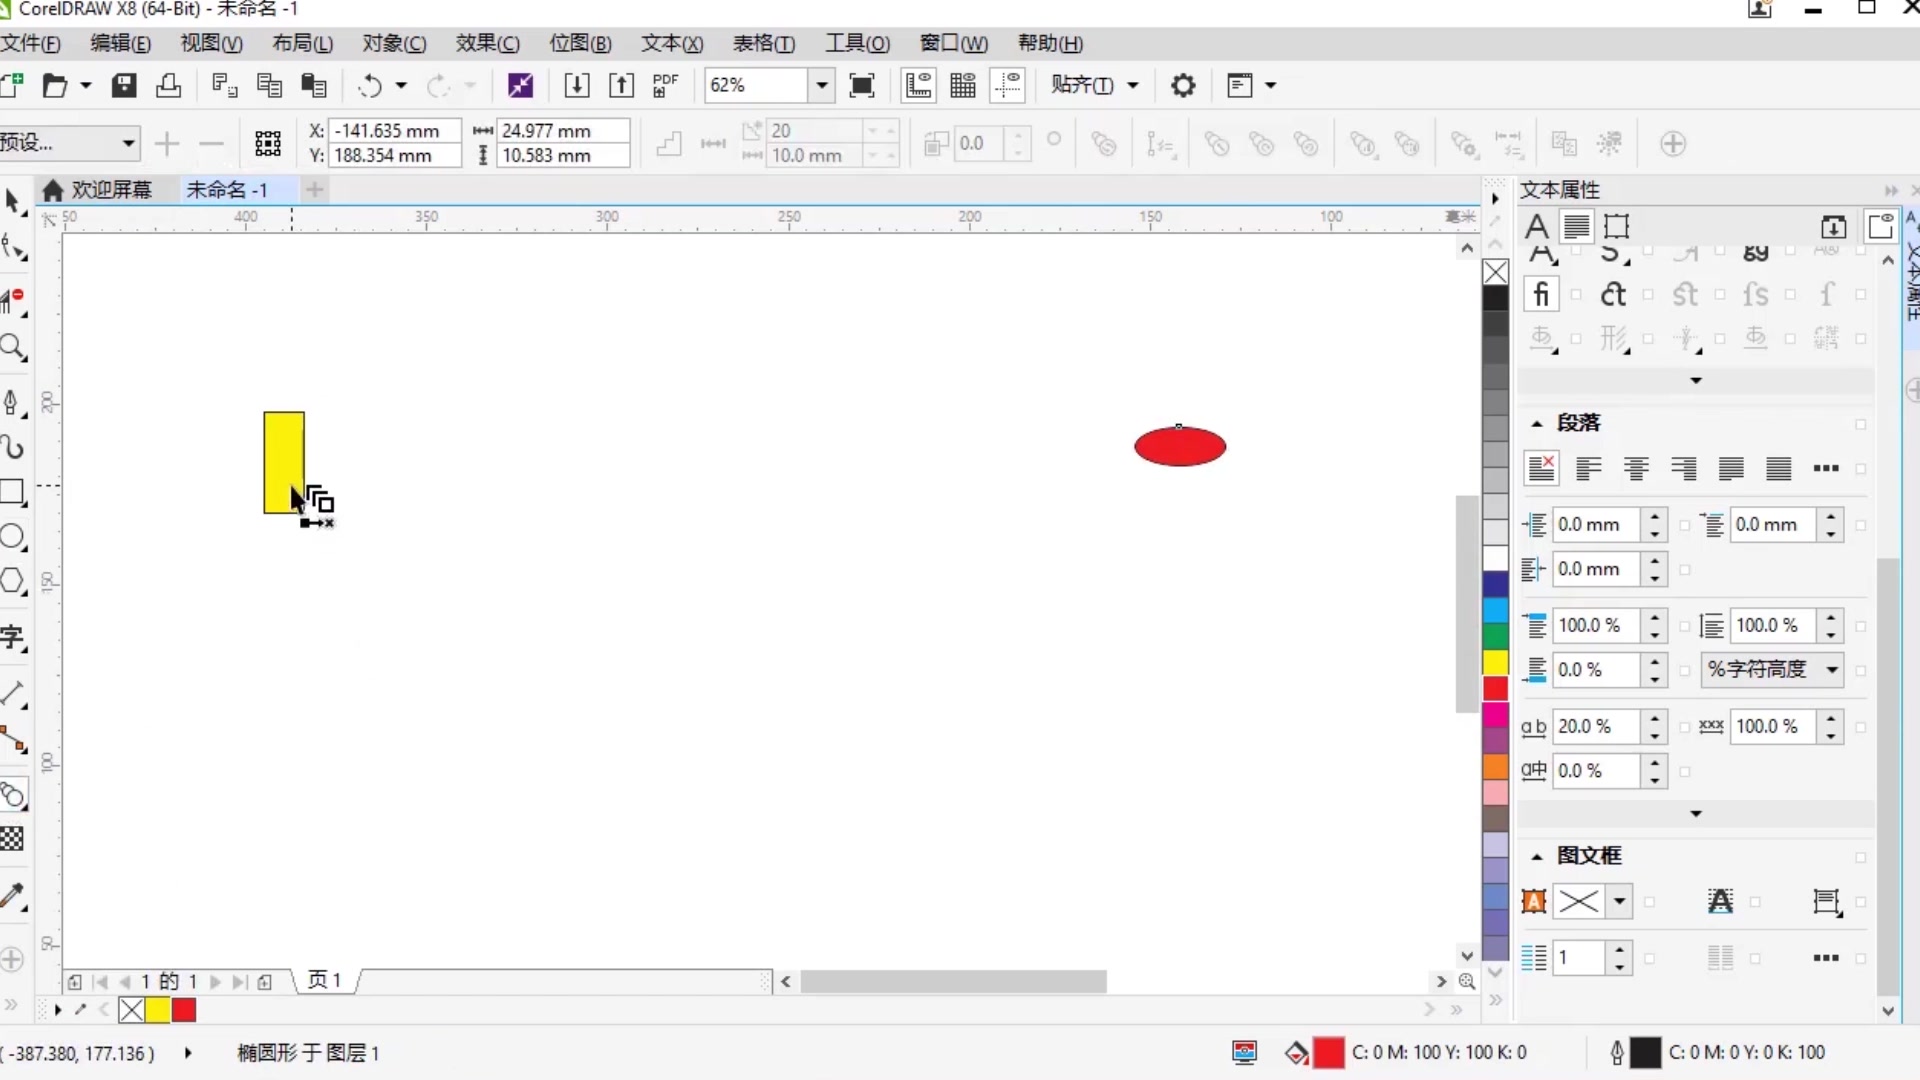This screenshot has width=1920, height=1080.
Task: Toggle center paragraph alignment
Action: point(1636,468)
